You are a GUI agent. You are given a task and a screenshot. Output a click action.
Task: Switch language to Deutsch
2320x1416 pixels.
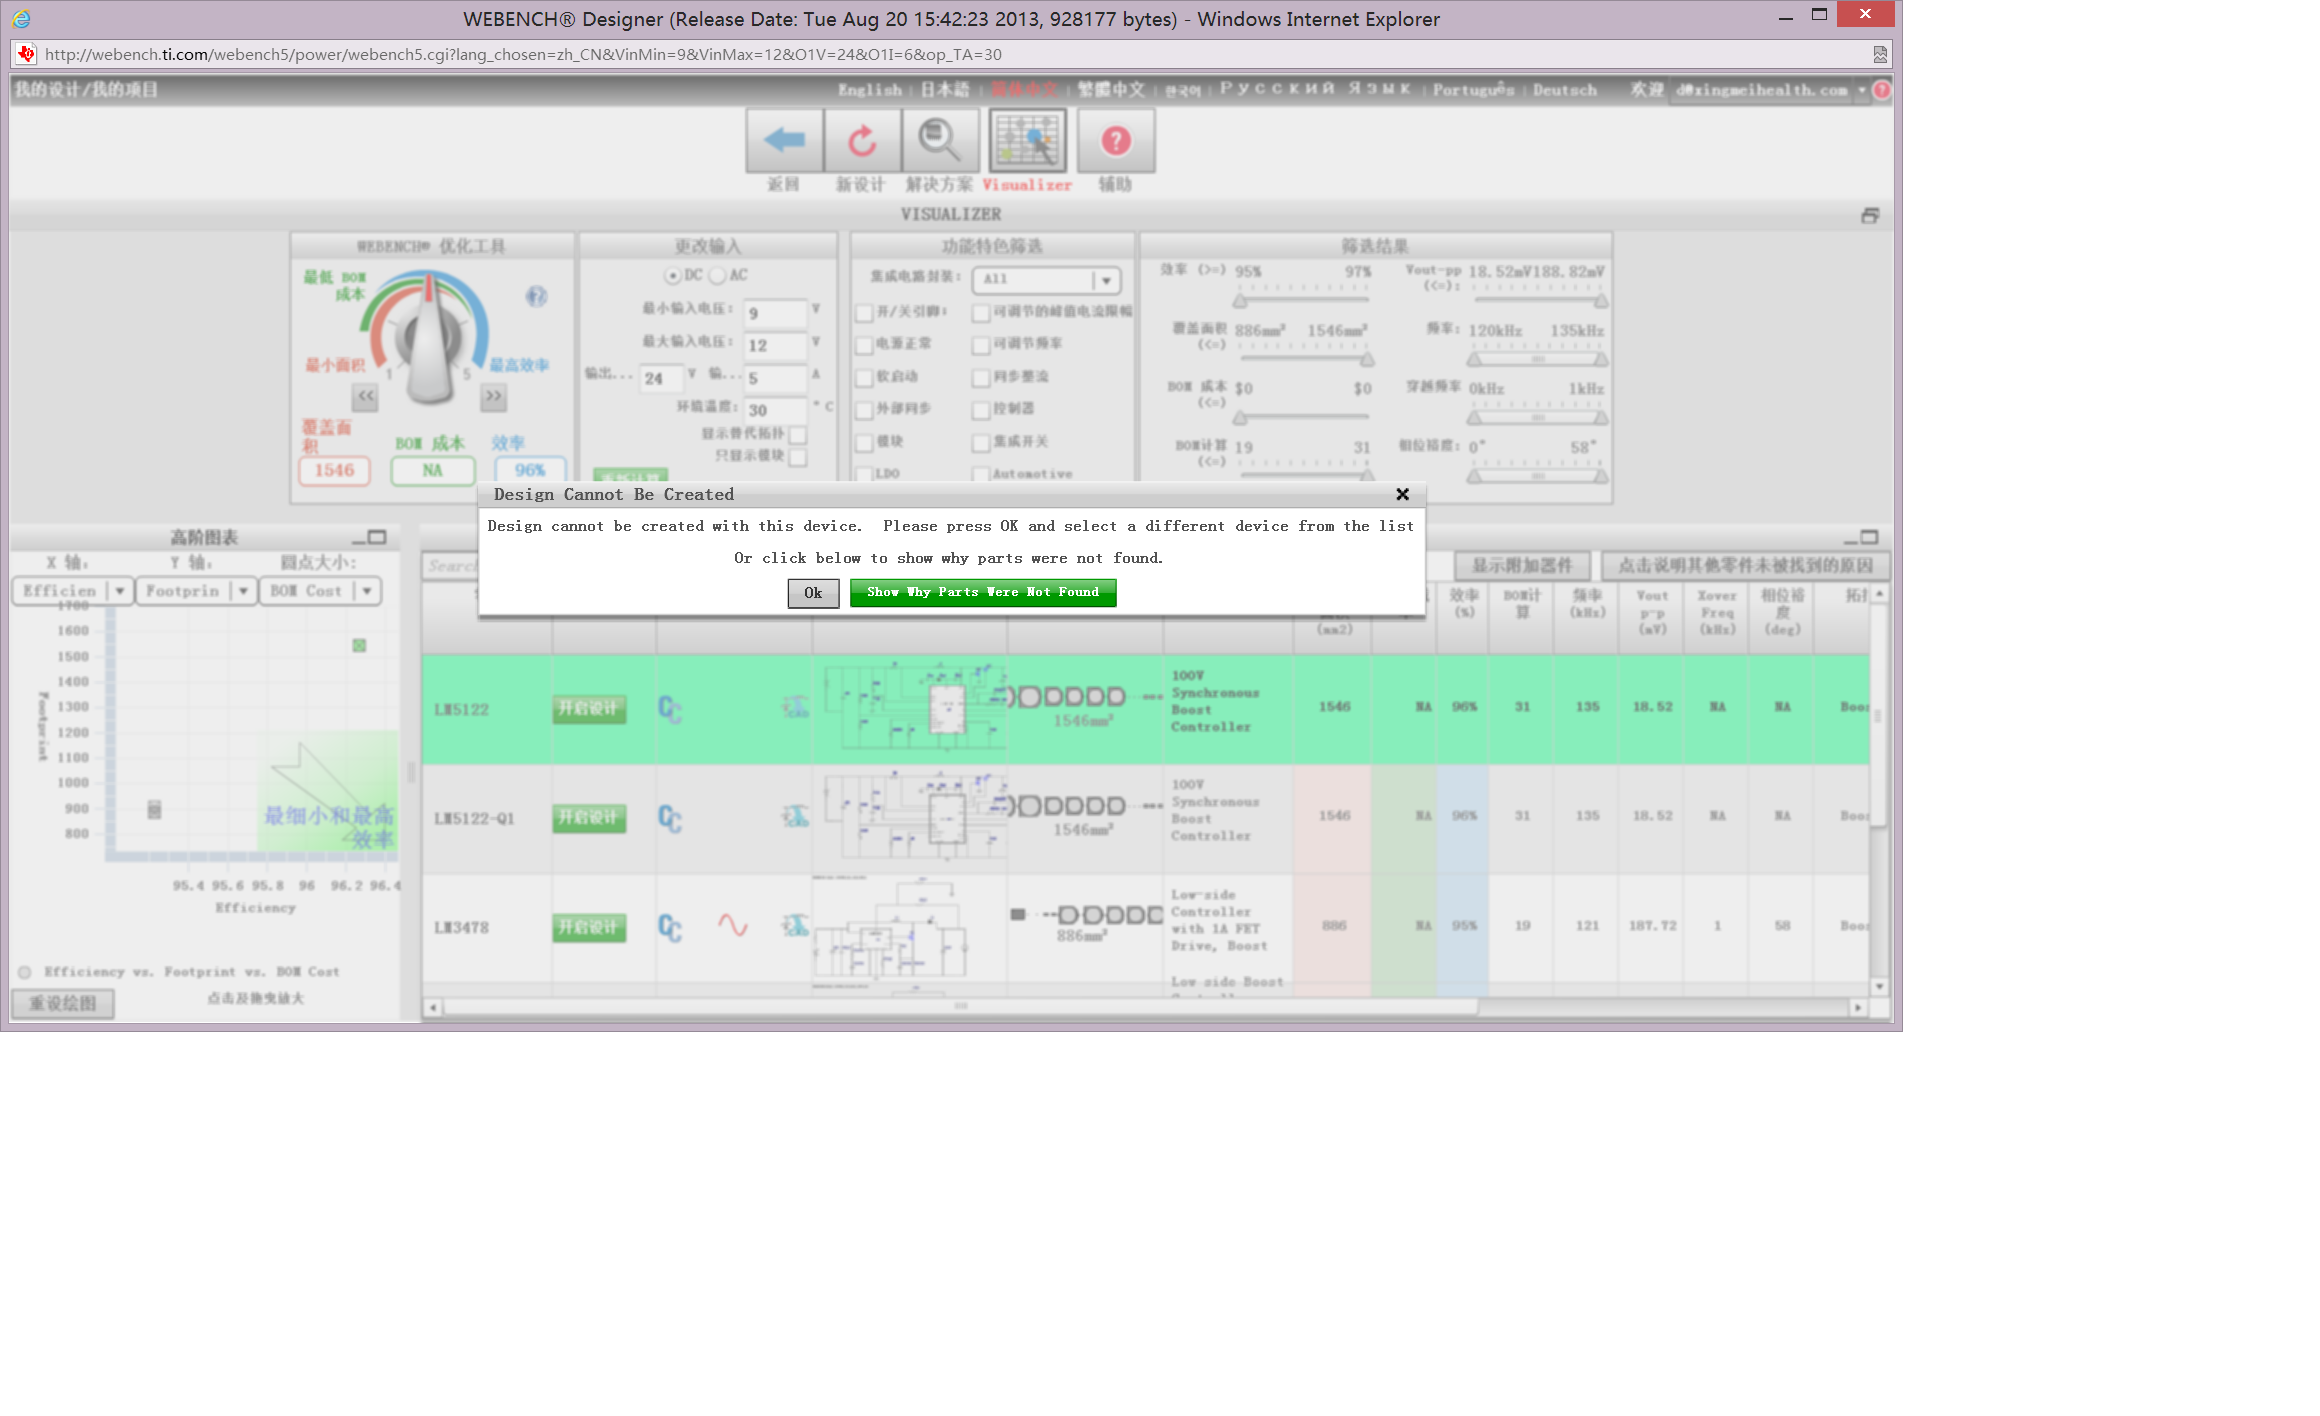point(1564,90)
